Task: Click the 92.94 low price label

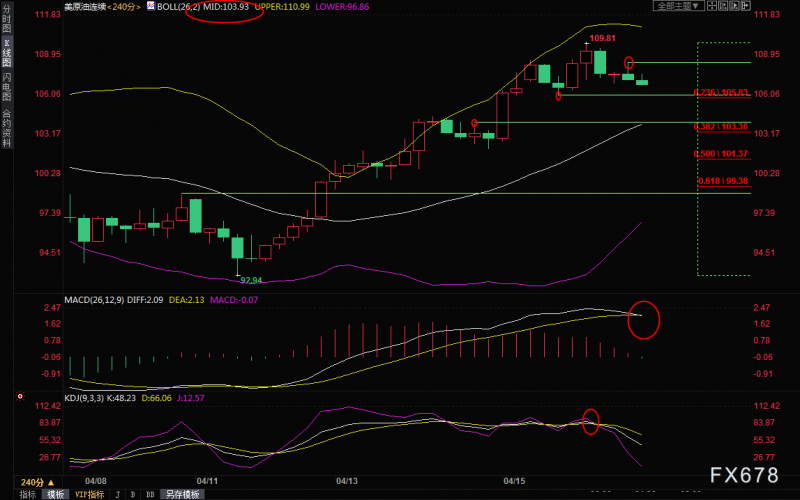Action: tap(251, 280)
